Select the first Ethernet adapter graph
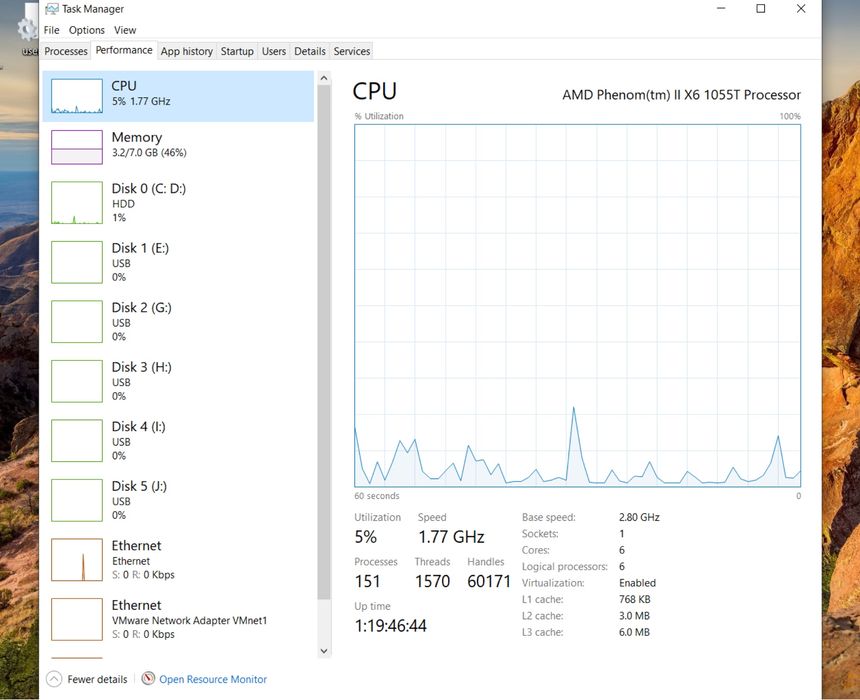Image resolution: width=860 pixels, height=700 pixels. (77, 560)
